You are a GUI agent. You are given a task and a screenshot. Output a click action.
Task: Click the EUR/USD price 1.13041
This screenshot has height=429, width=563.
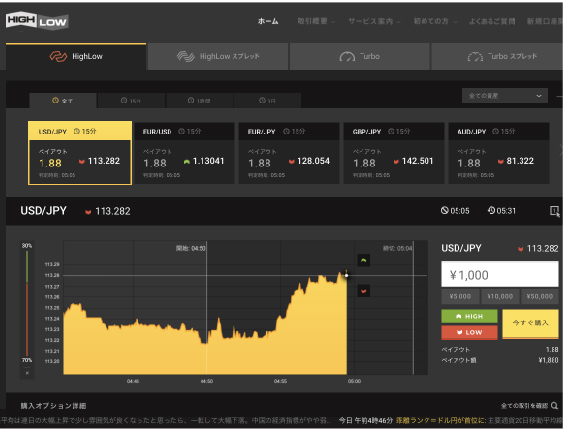[x=209, y=161]
